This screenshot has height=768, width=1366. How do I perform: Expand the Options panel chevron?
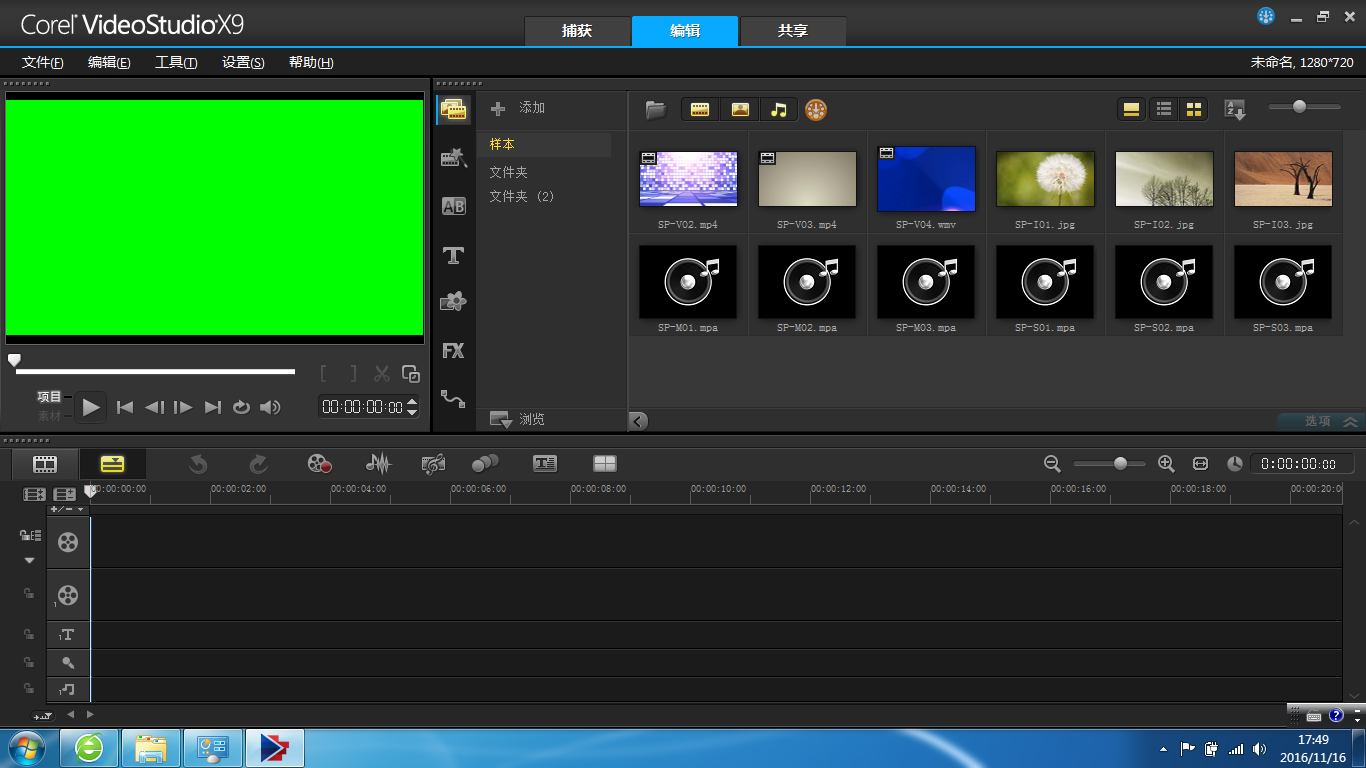(1350, 422)
